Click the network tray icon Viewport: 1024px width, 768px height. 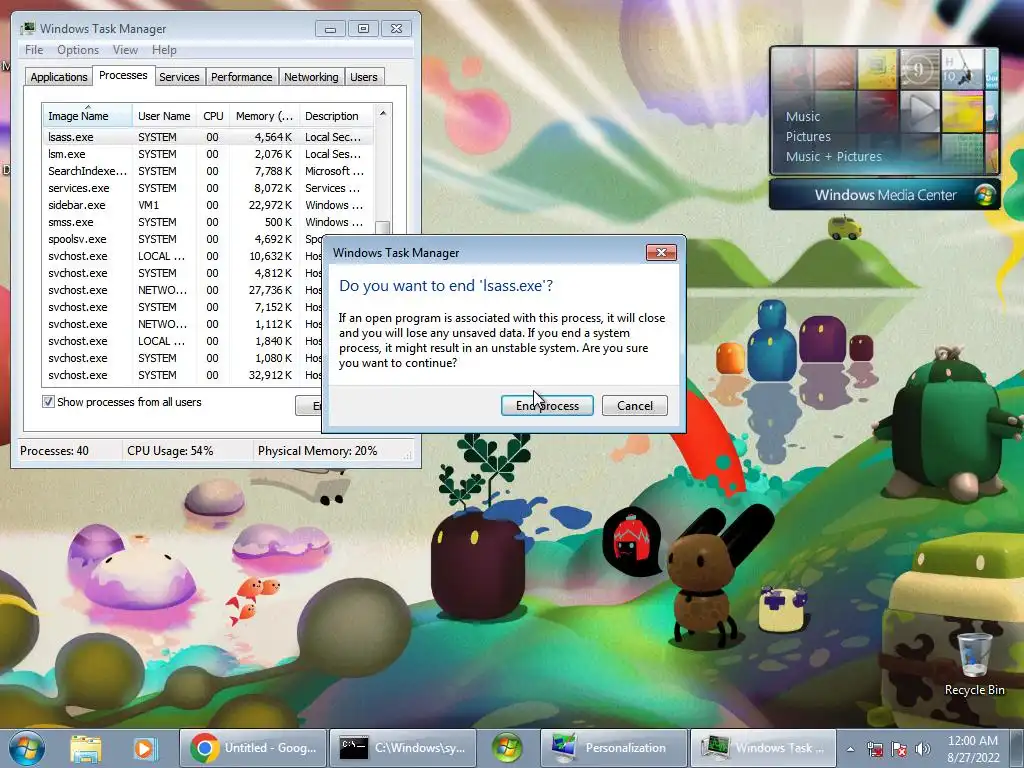pos(874,749)
